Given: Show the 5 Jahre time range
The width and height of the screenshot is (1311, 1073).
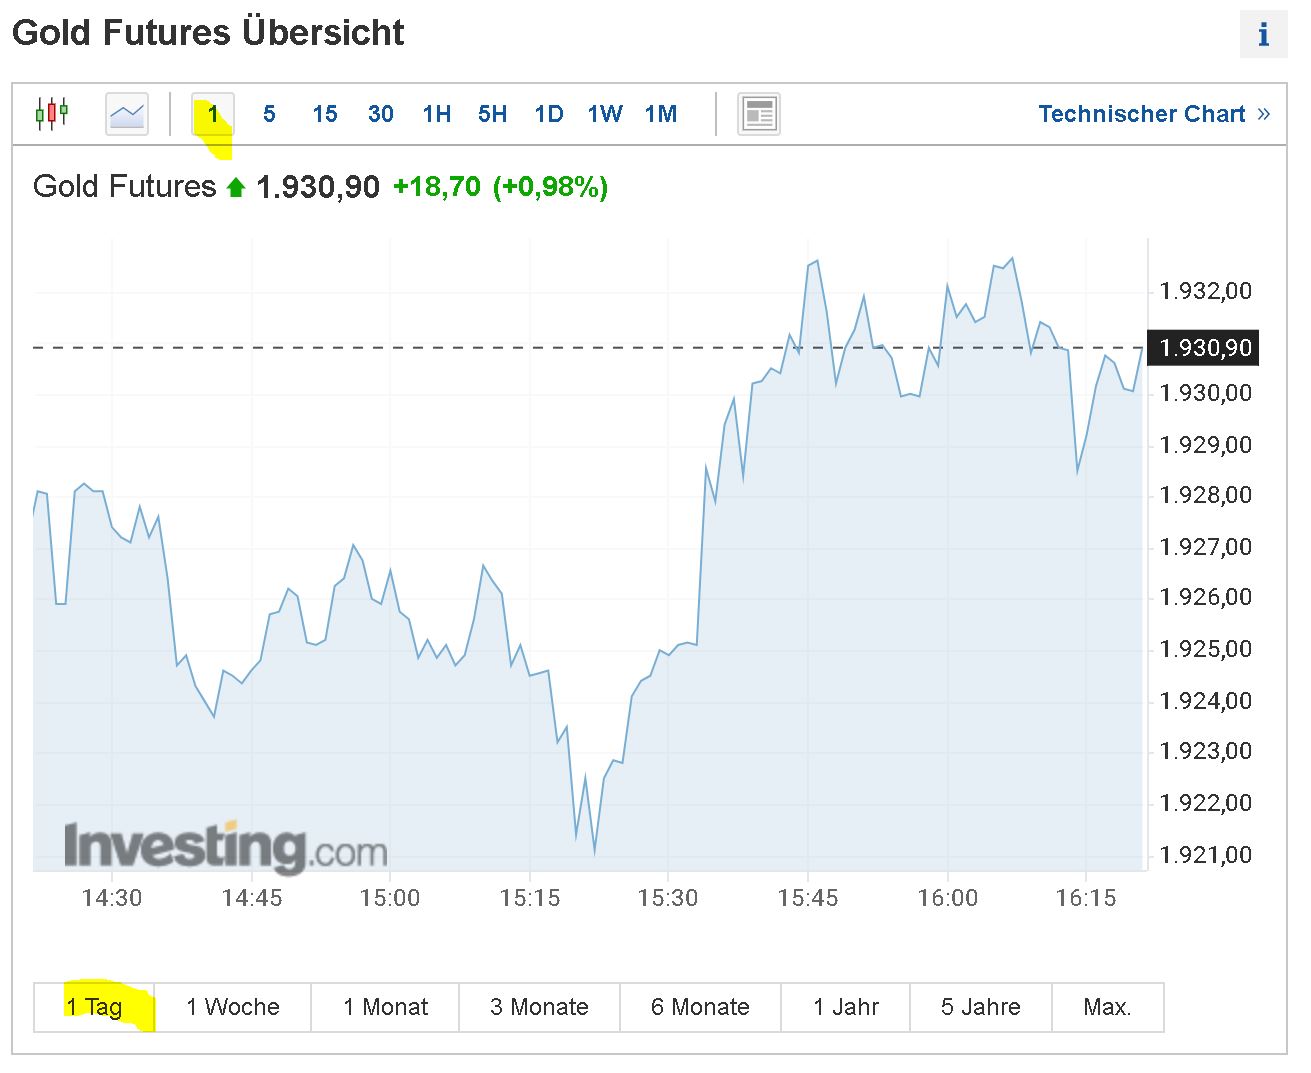Looking at the screenshot, I should tap(980, 1007).
